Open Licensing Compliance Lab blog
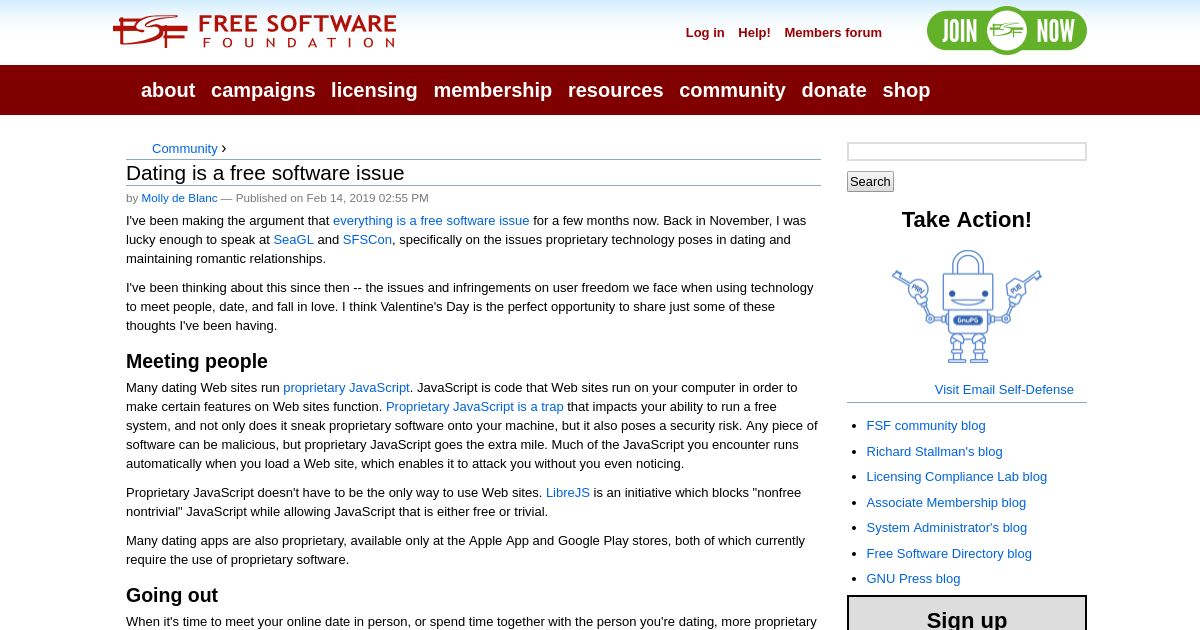 click(x=957, y=477)
